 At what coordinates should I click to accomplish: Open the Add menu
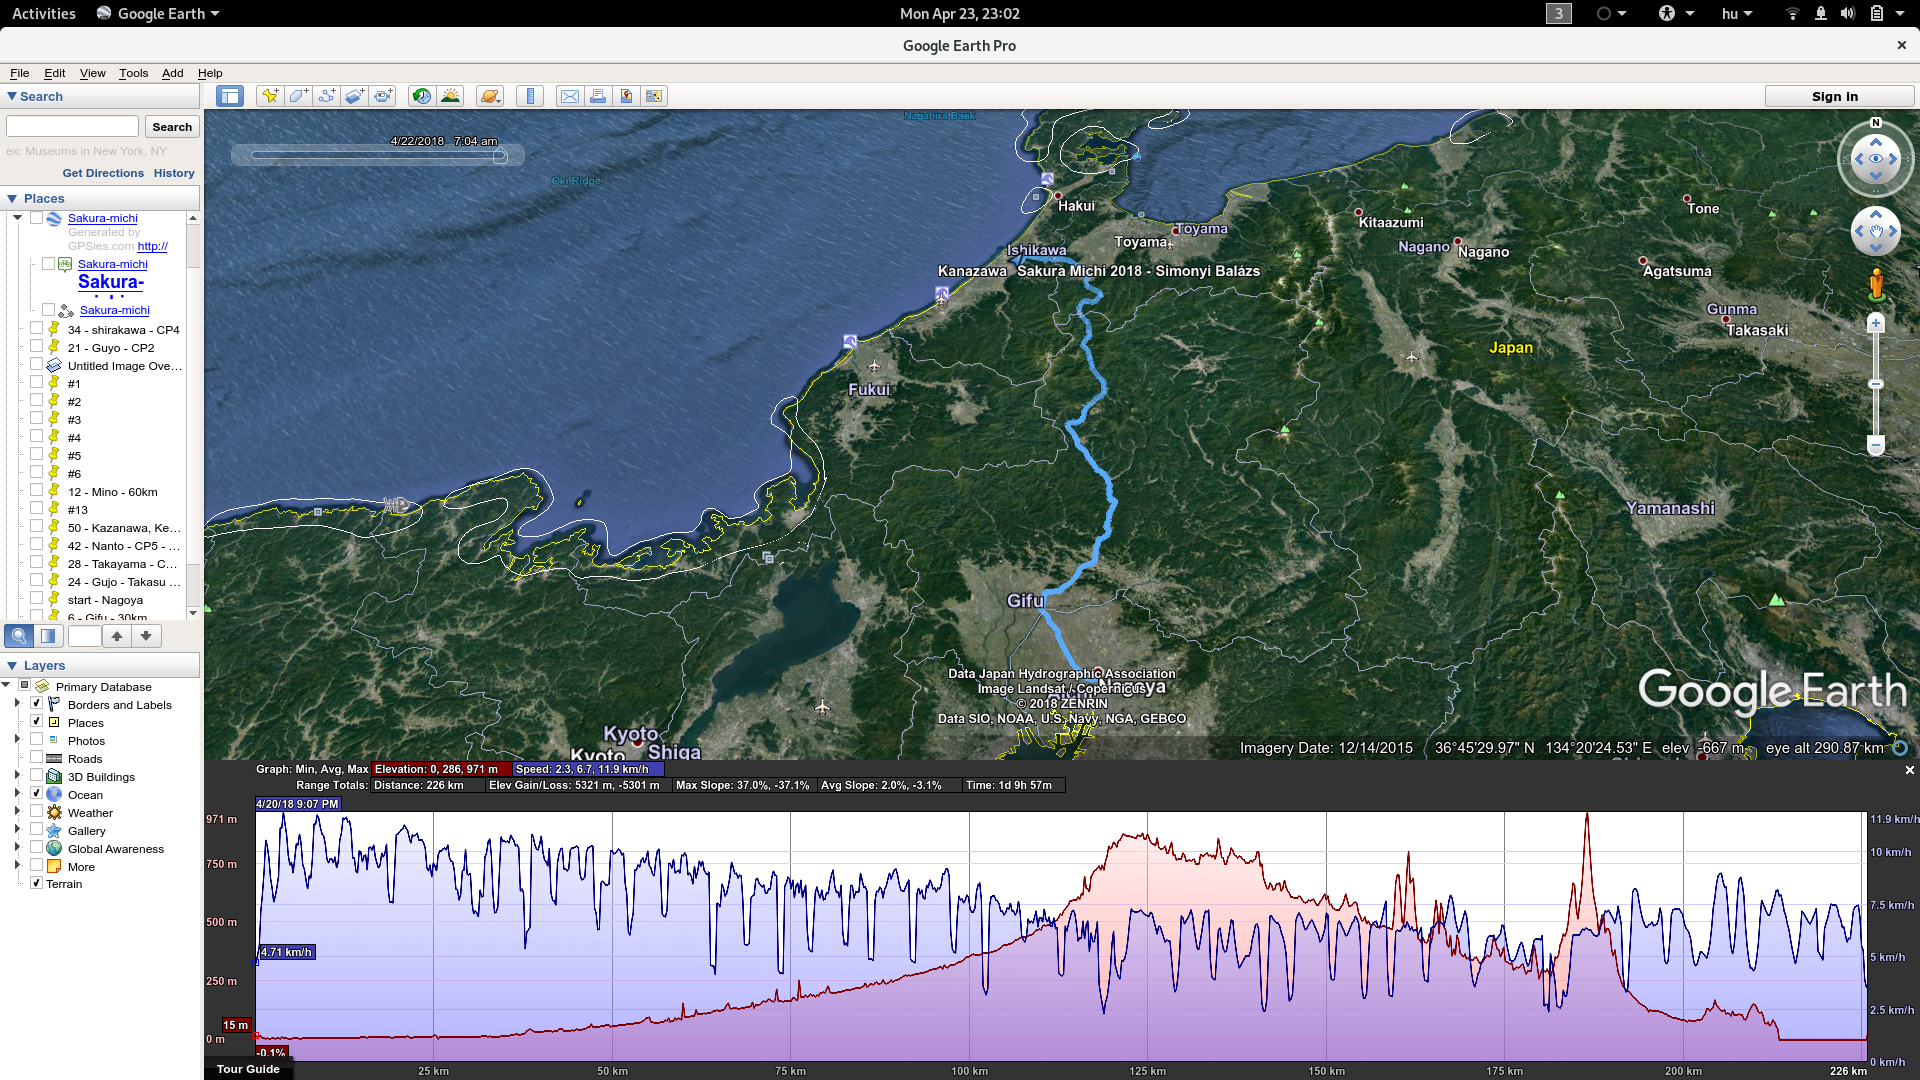pyautogui.click(x=173, y=73)
